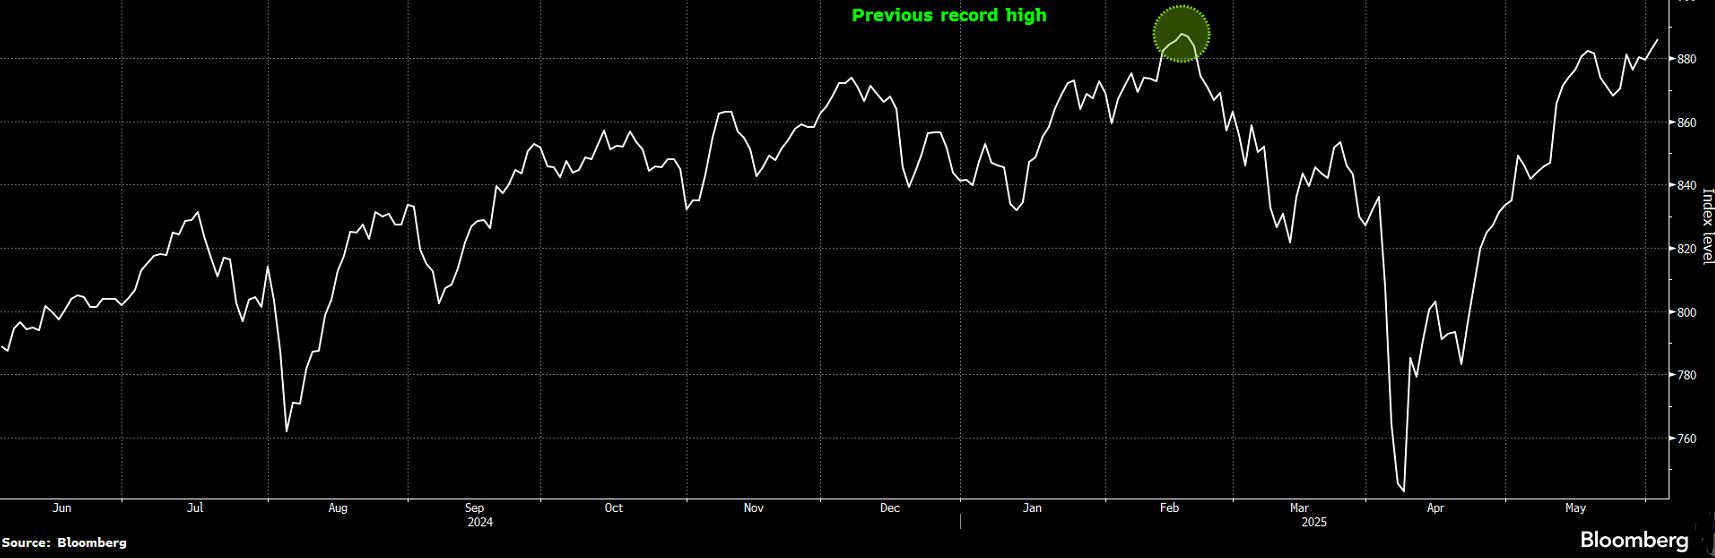The image size is (1715, 558).
Task: Click the 840 y-axis value
Action: [1686, 186]
